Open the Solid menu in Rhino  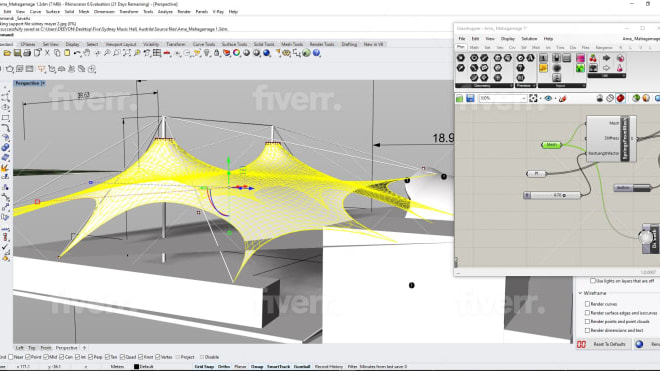[69, 12]
